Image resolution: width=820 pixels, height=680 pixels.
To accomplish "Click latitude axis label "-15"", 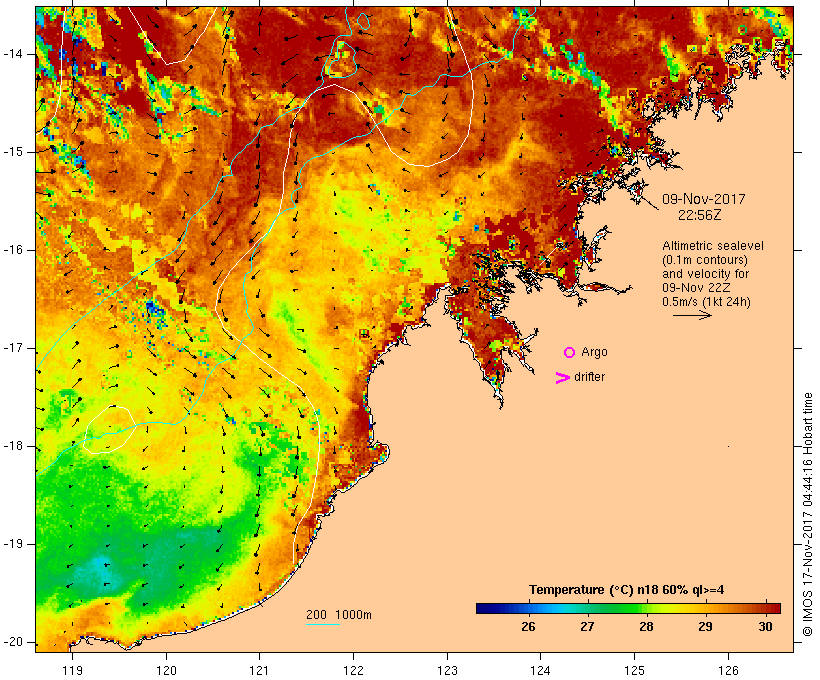I will 13,152.
